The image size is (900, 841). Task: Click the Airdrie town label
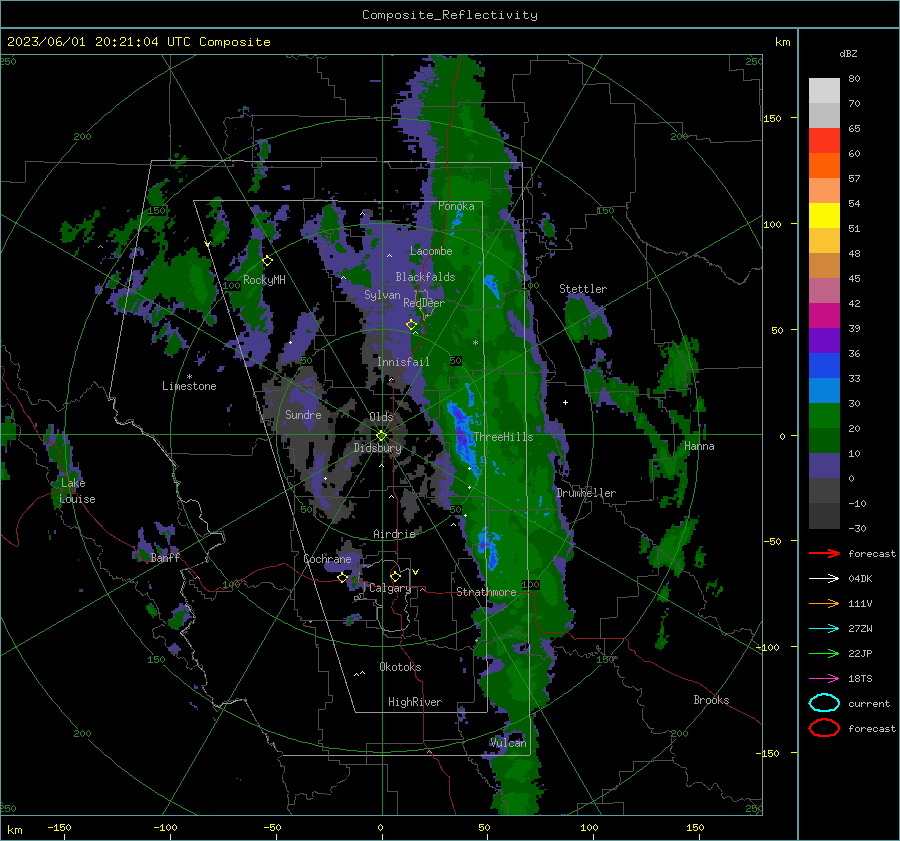click(394, 534)
